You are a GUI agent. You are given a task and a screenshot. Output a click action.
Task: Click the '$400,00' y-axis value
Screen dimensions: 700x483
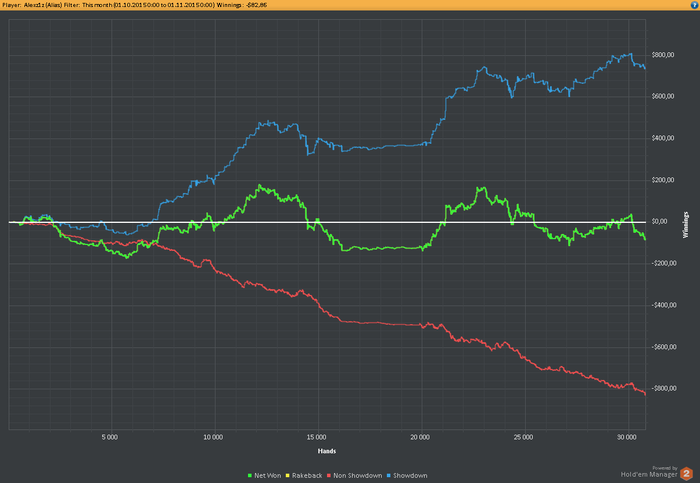[663, 138]
